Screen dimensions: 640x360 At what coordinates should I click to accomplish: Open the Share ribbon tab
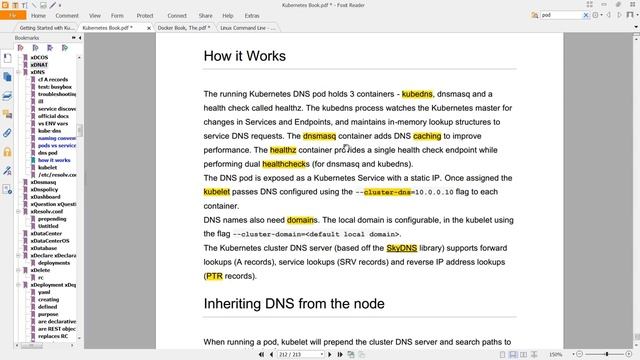coord(205,16)
